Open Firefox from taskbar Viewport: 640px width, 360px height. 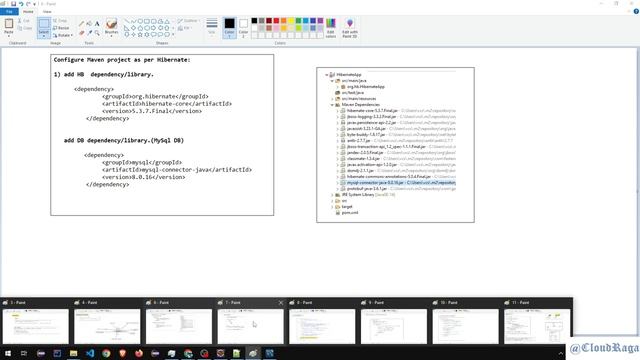click(x=139, y=353)
